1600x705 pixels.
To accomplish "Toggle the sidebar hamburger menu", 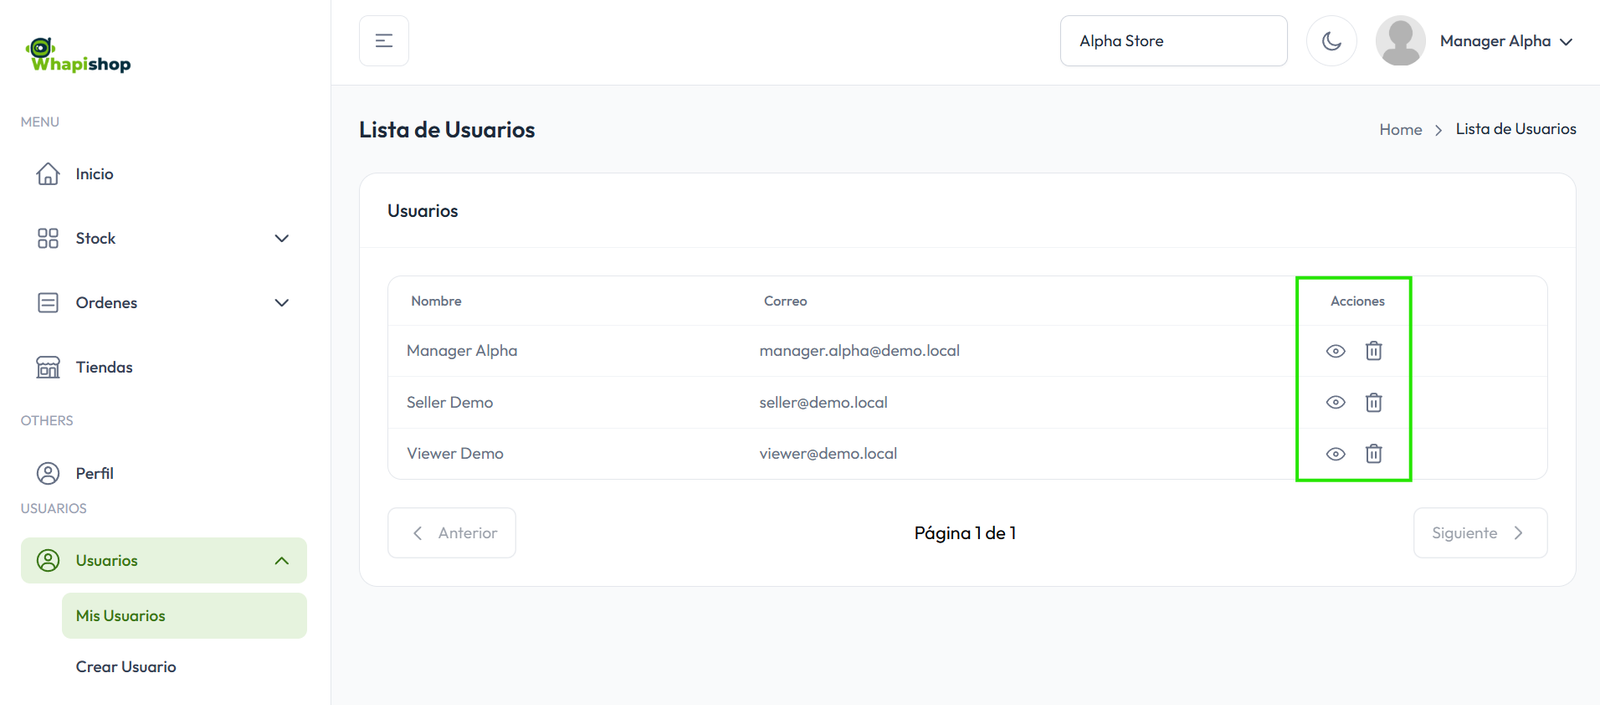I will point(384,41).
